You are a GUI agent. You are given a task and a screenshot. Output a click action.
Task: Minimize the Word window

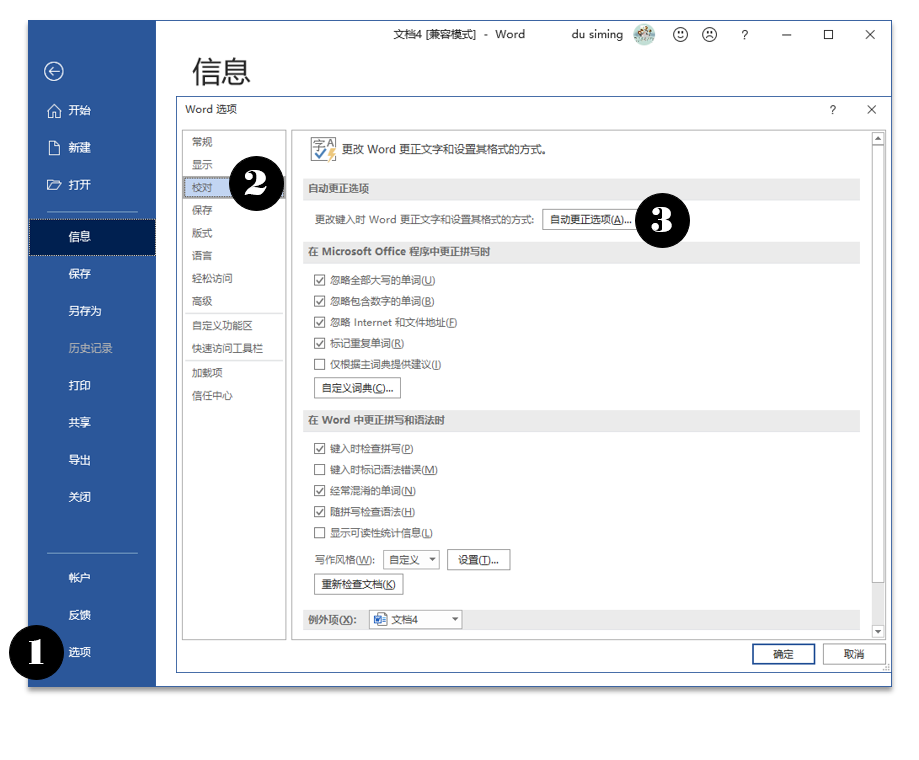coord(787,35)
